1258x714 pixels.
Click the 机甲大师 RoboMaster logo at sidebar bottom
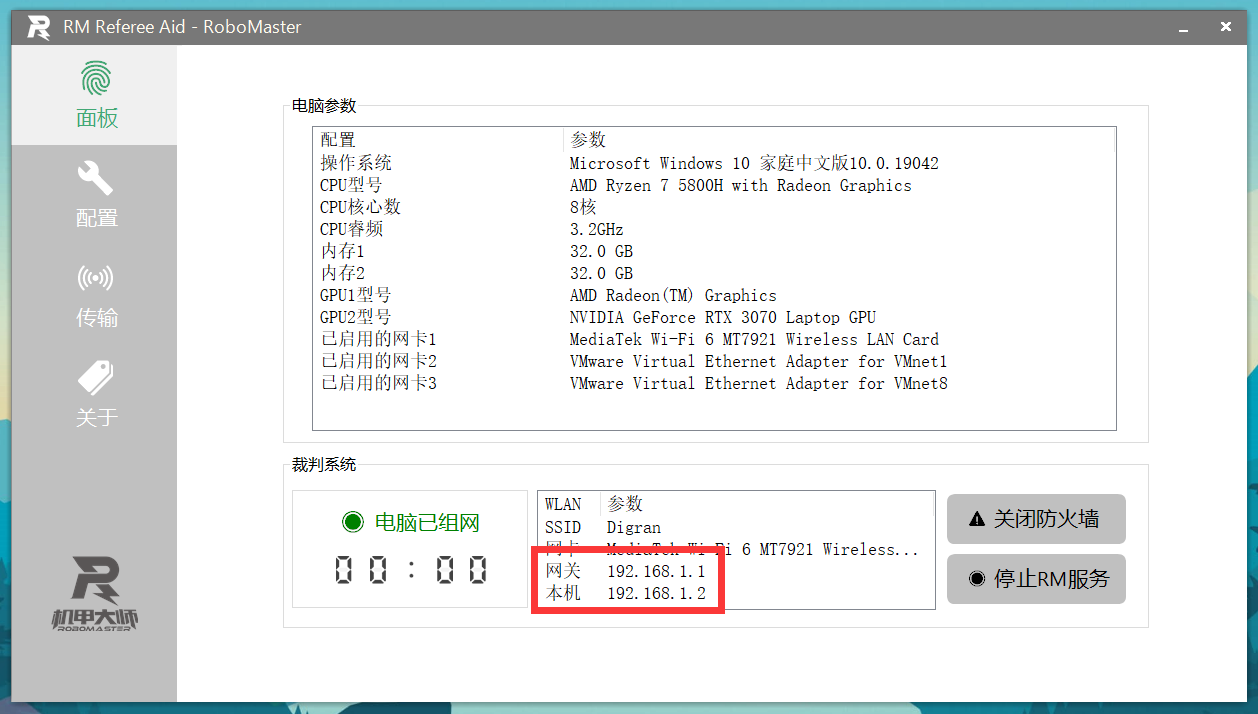tap(96, 593)
